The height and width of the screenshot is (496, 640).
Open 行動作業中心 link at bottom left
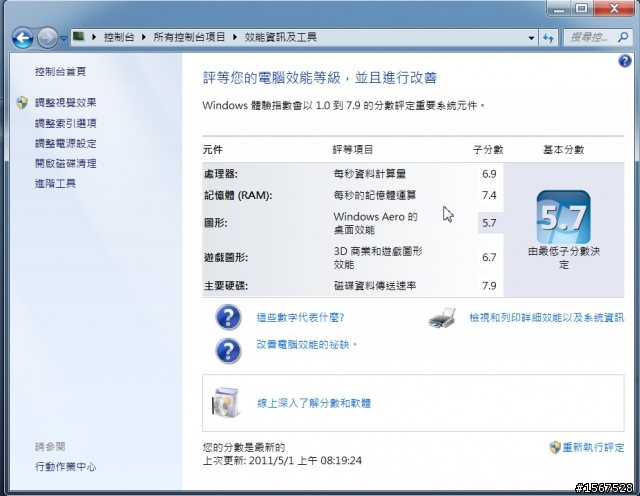[x=66, y=466]
